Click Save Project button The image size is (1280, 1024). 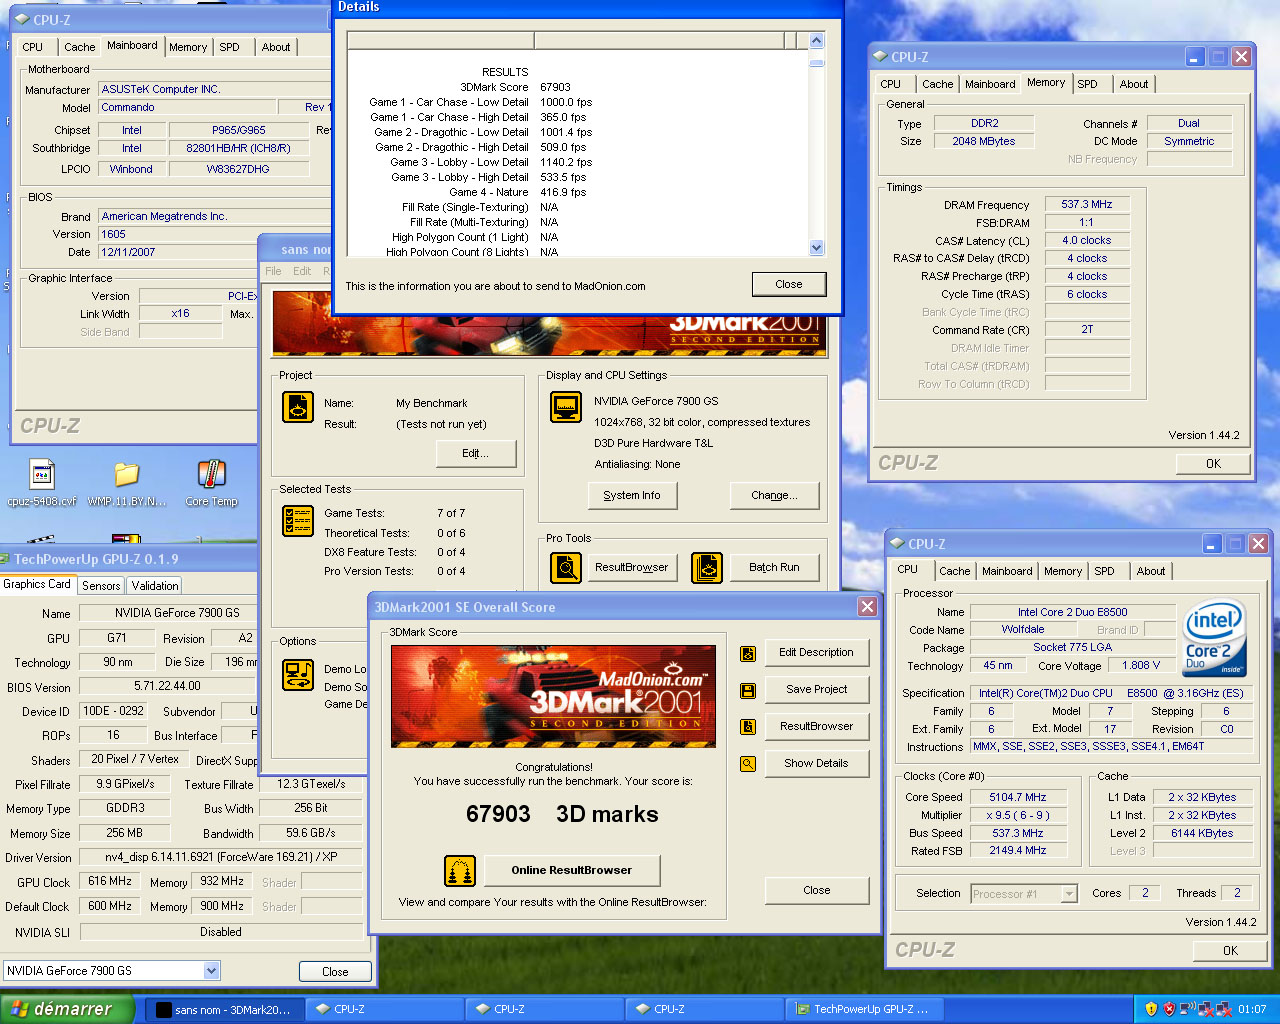click(816, 689)
